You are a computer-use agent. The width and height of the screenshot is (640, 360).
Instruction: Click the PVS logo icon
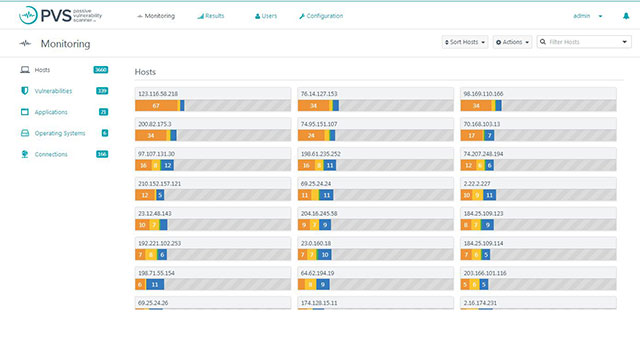28,16
